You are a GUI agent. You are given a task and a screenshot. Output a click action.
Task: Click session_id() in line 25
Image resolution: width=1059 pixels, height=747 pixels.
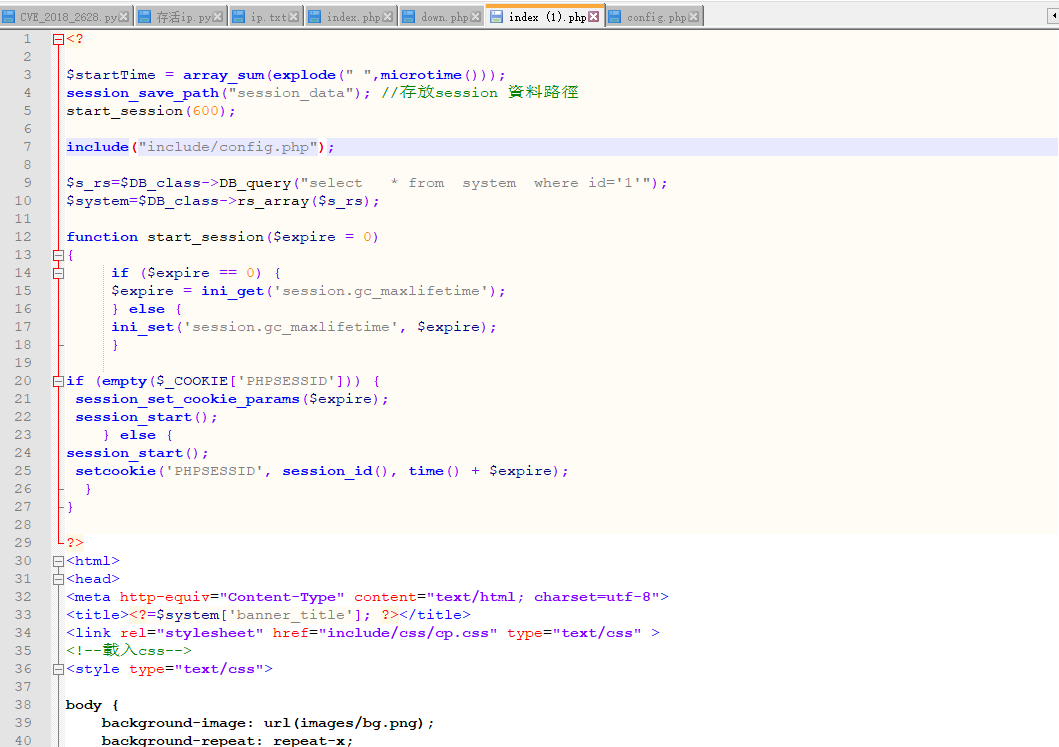335,471
